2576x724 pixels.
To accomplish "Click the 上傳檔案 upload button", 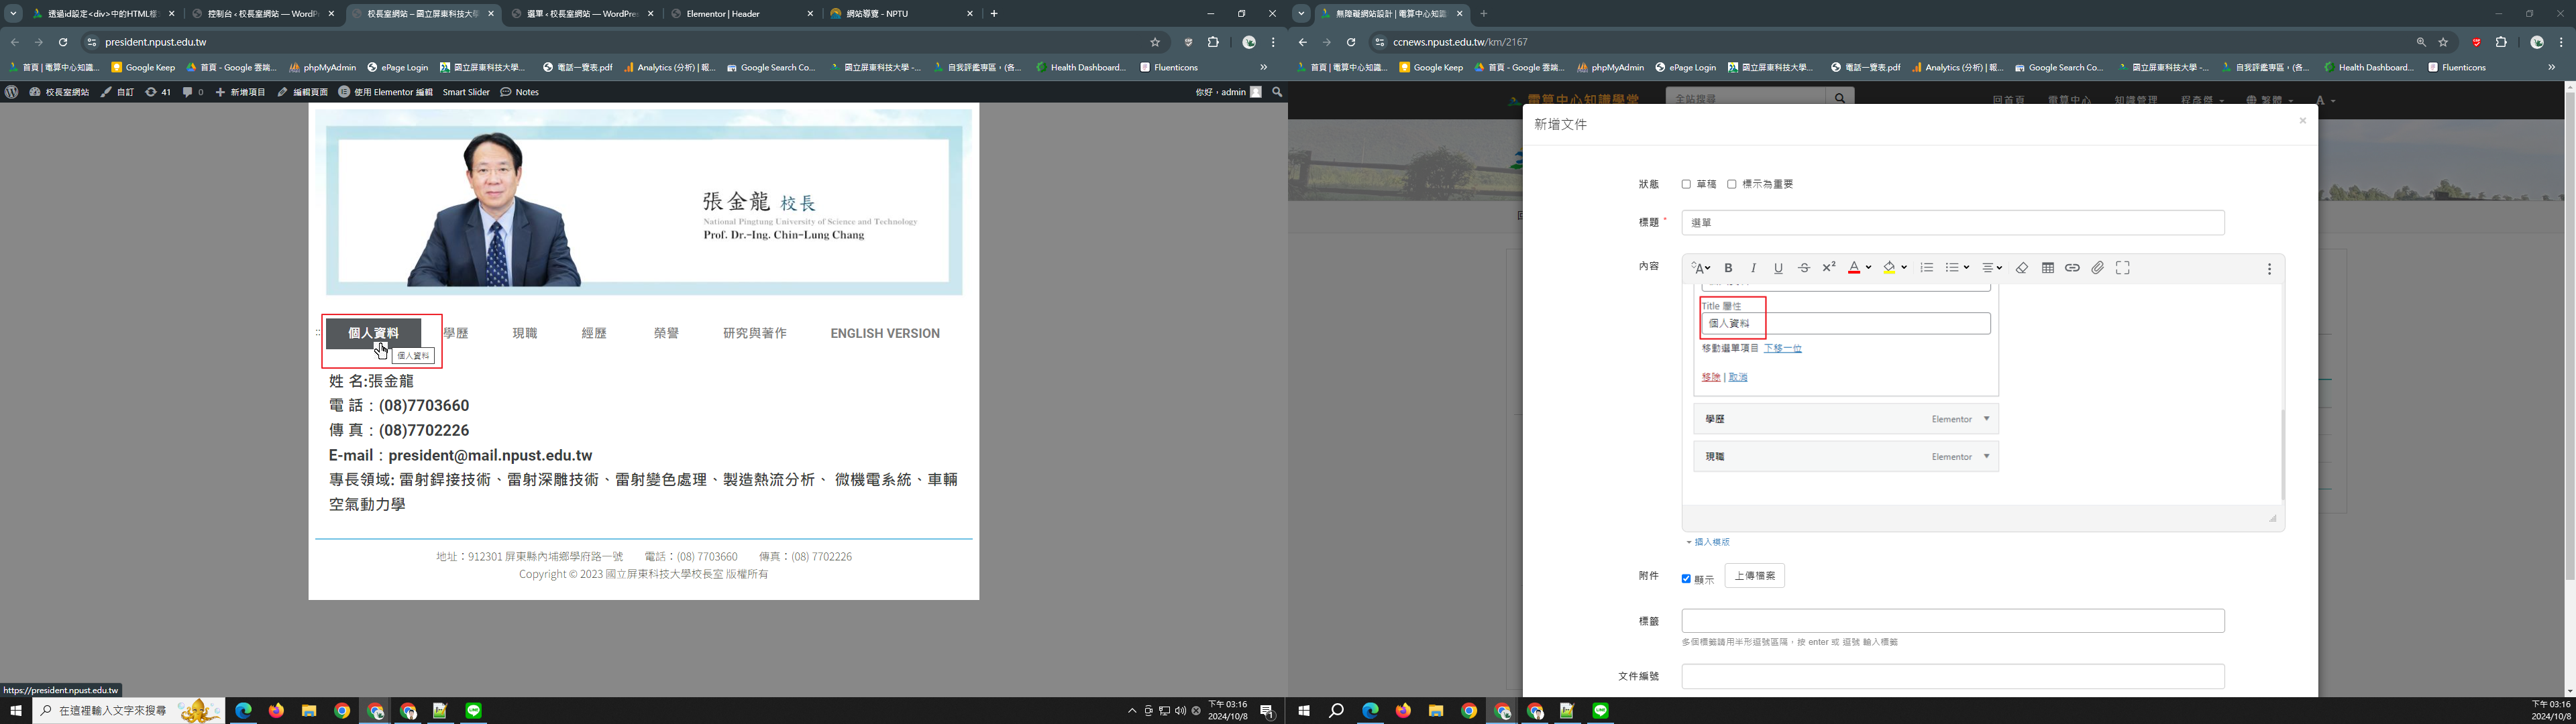I will pyautogui.click(x=1754, y=576).
